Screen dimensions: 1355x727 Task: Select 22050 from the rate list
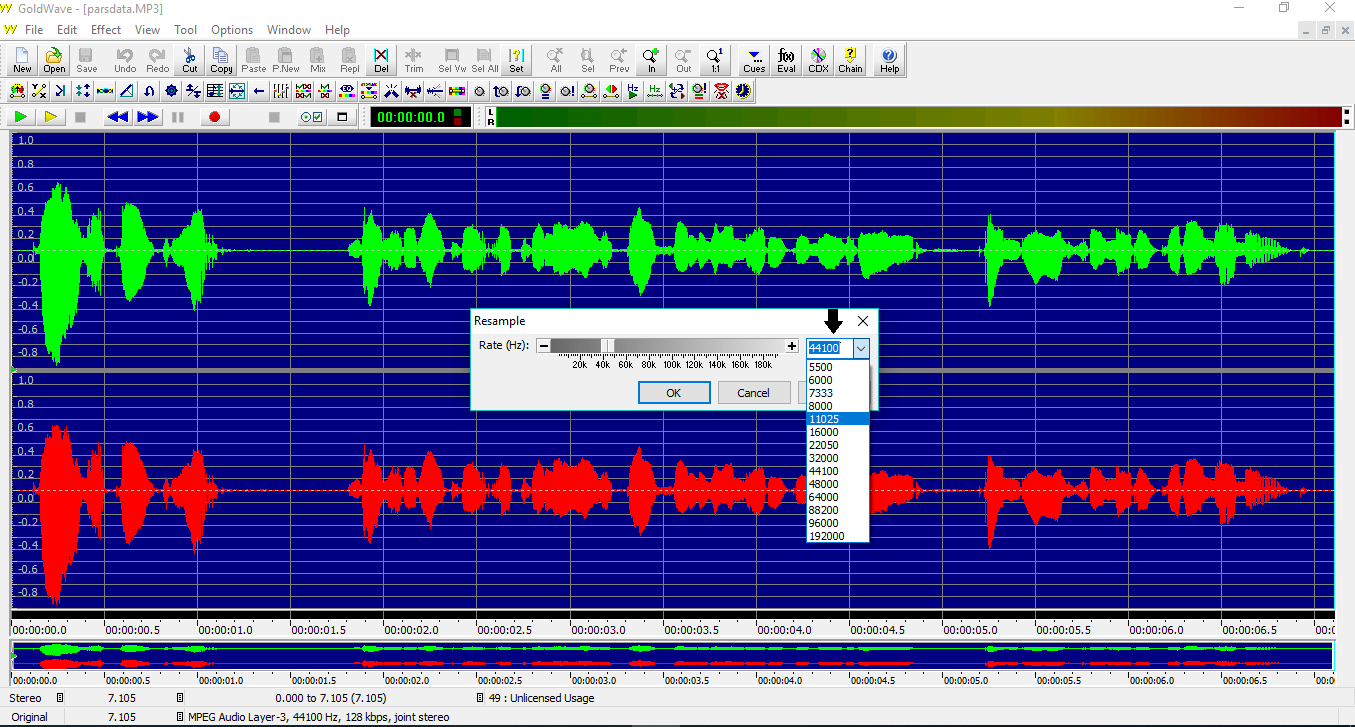coord(824,445)
